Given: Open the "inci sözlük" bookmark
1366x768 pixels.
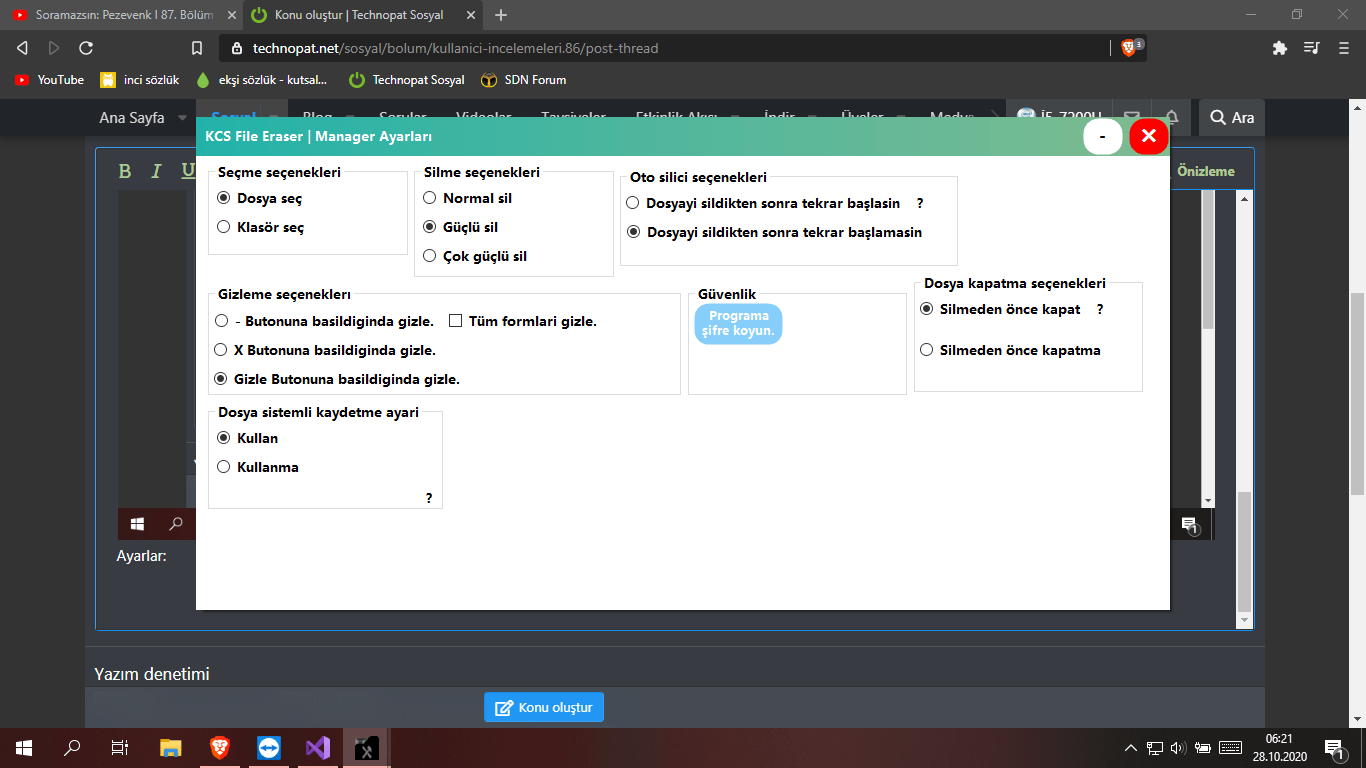Looking at the screenshot, I should (x=139, y=80).
